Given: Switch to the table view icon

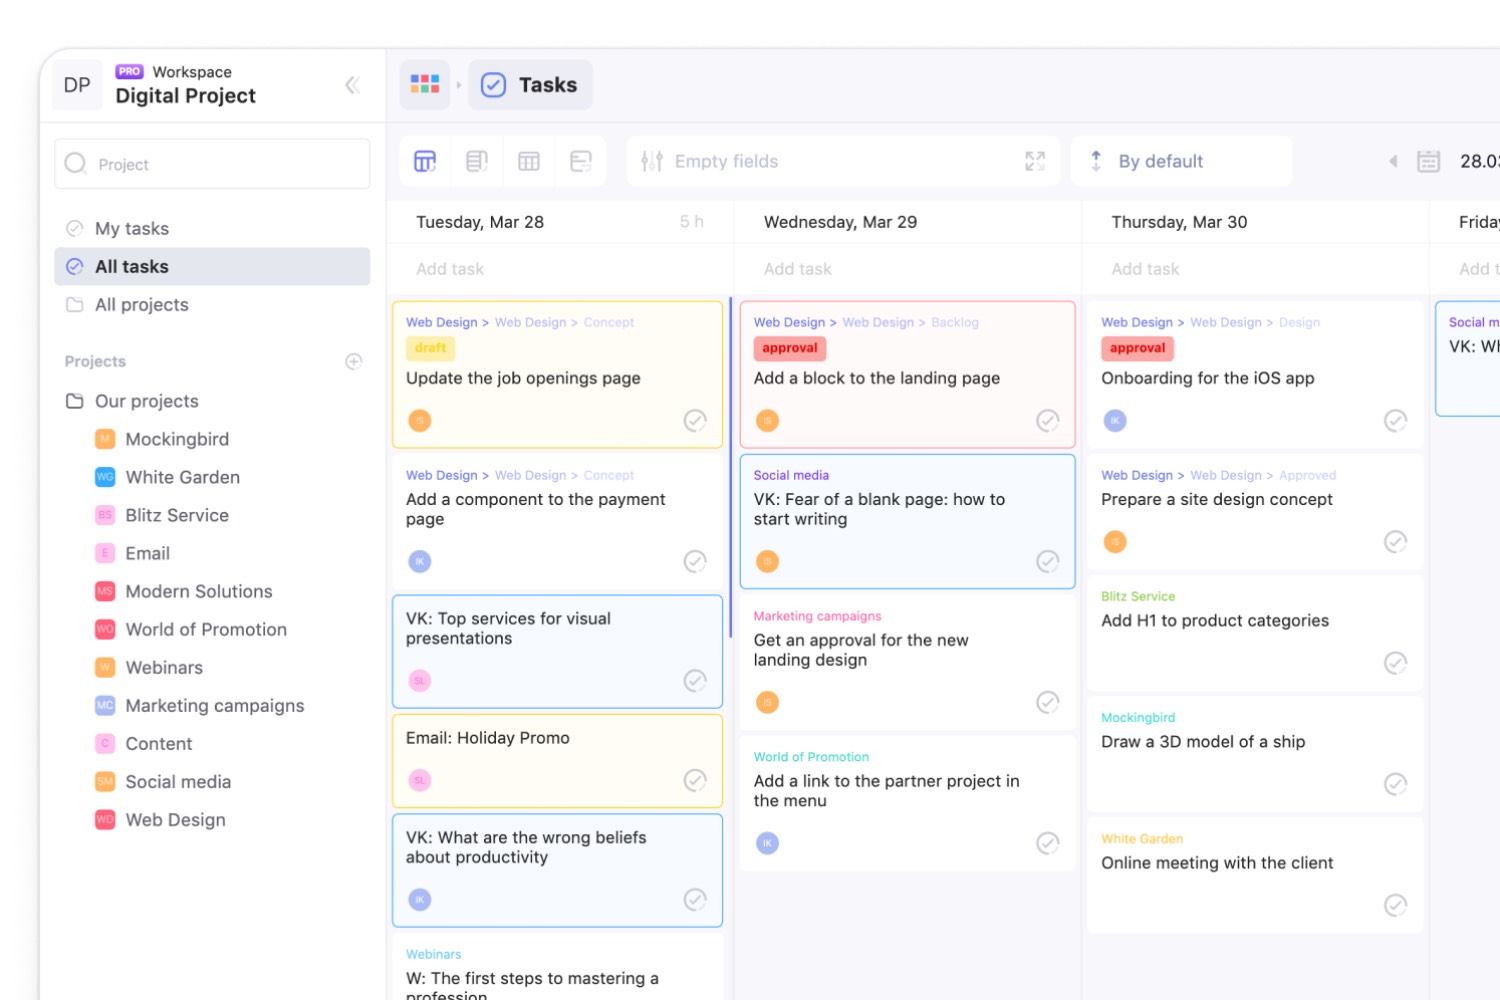Looking at the screenshot, I should 529,161.
